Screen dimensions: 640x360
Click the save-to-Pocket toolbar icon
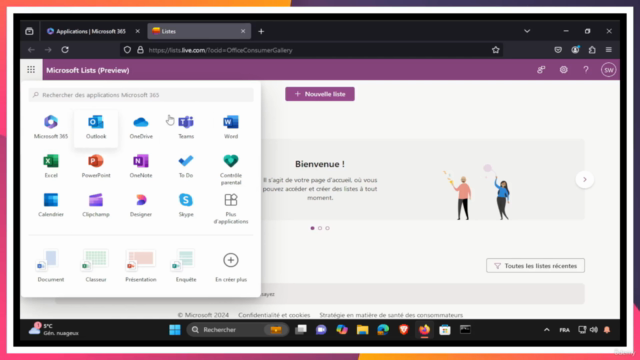point(558,50)
